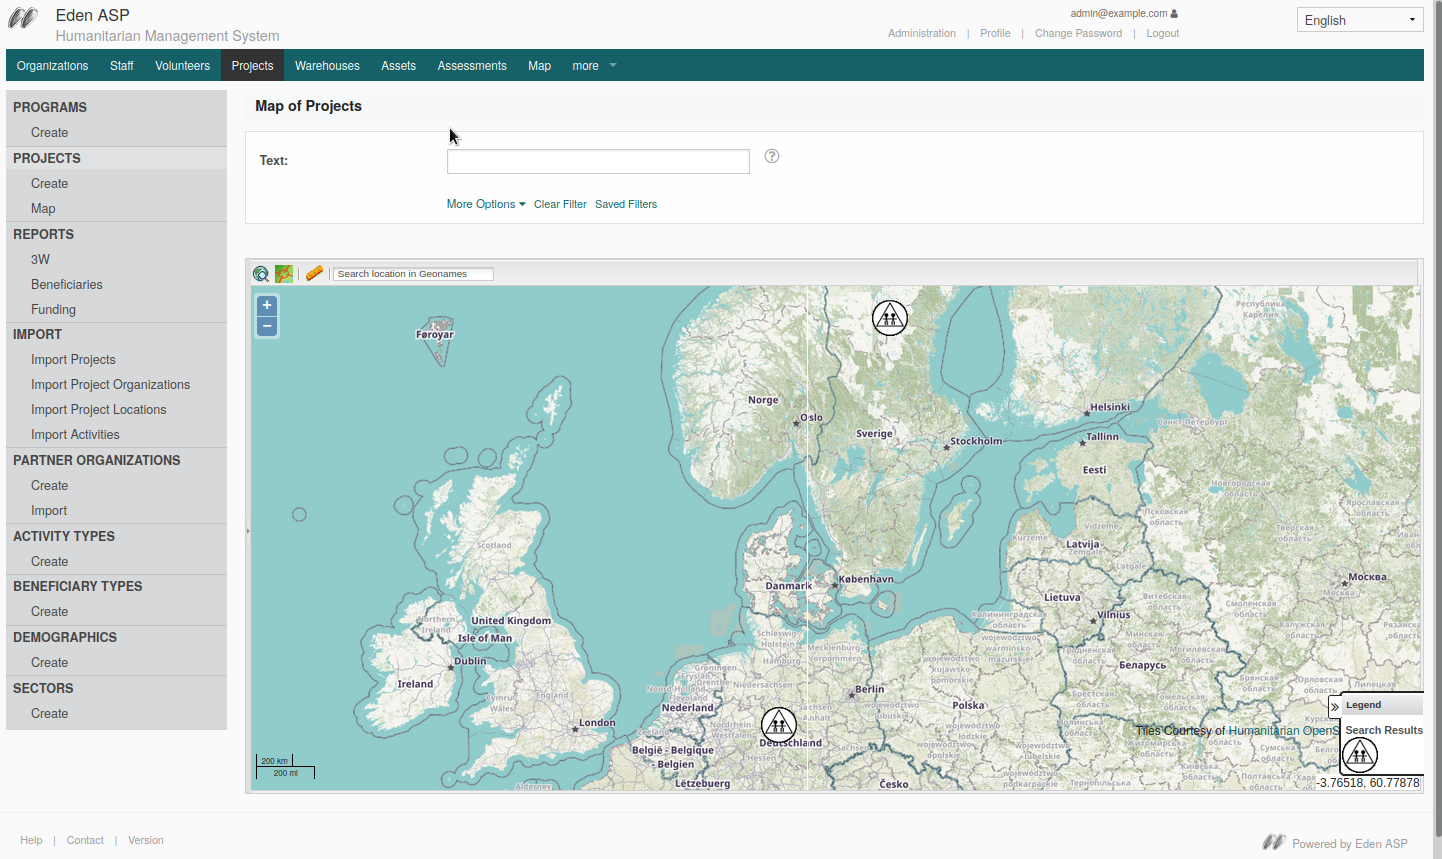1442x859 pixels.
Task: Open the 3W report
Action: coord(40,260)
